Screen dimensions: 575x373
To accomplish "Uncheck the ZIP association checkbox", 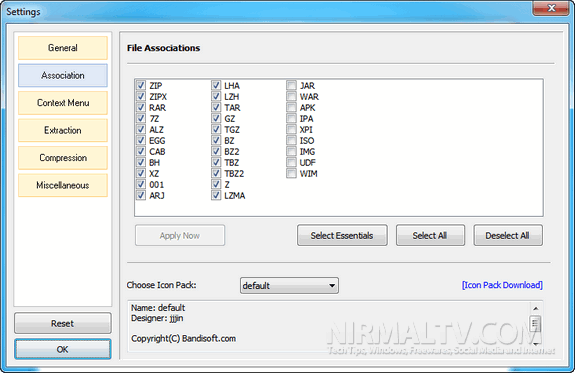I will click(x=141, y=85).
